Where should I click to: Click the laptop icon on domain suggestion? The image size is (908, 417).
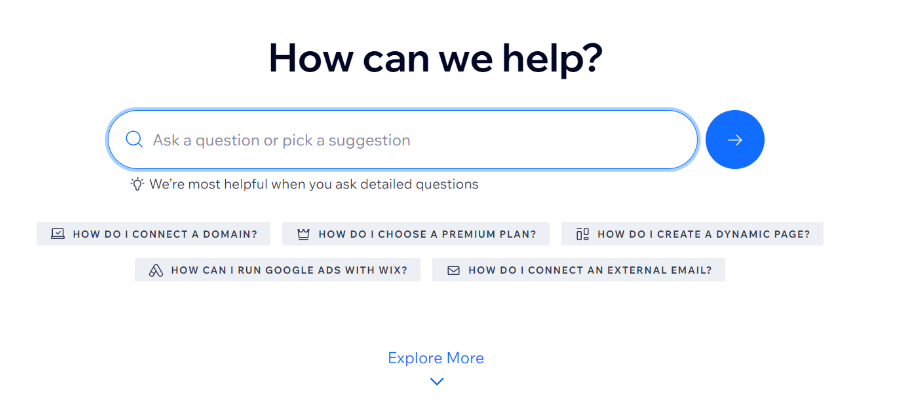58,234
